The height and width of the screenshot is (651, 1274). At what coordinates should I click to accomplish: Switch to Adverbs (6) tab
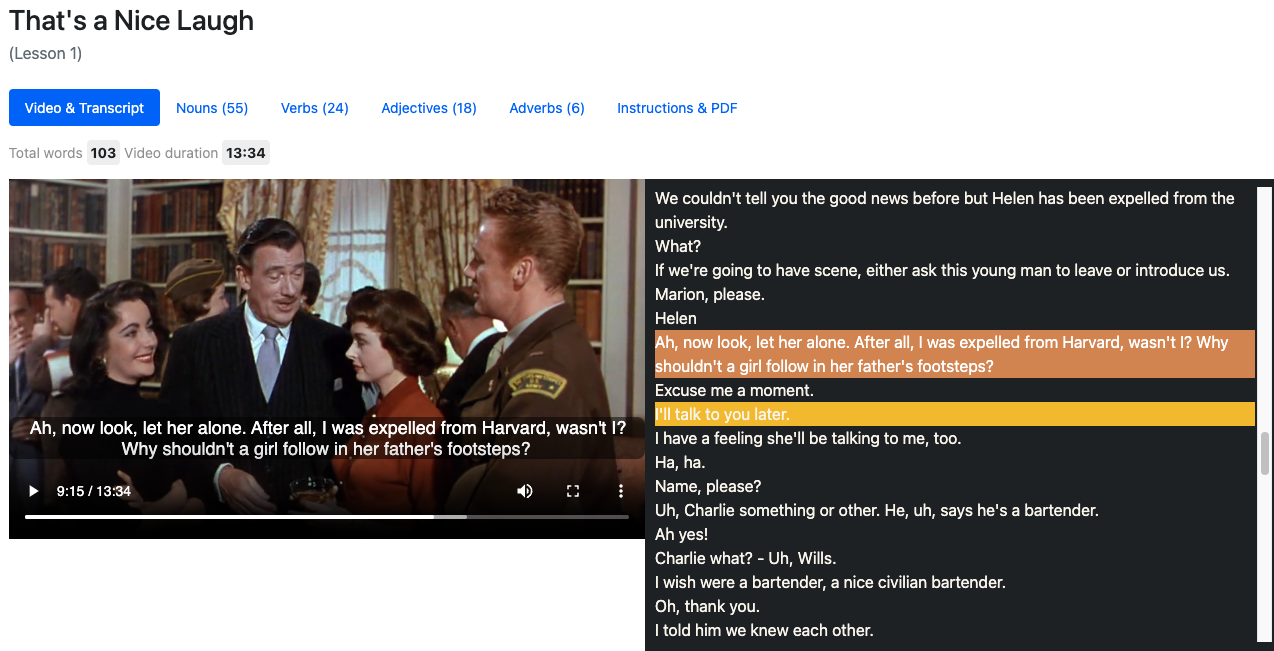point(547,108)
